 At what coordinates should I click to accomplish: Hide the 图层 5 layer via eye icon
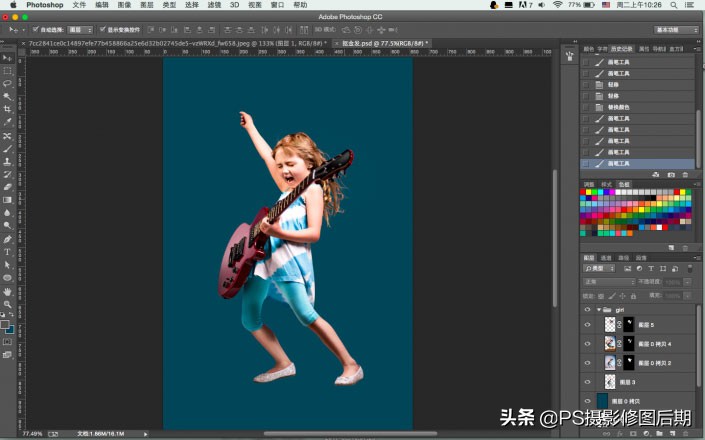click(x=588, y=325)
